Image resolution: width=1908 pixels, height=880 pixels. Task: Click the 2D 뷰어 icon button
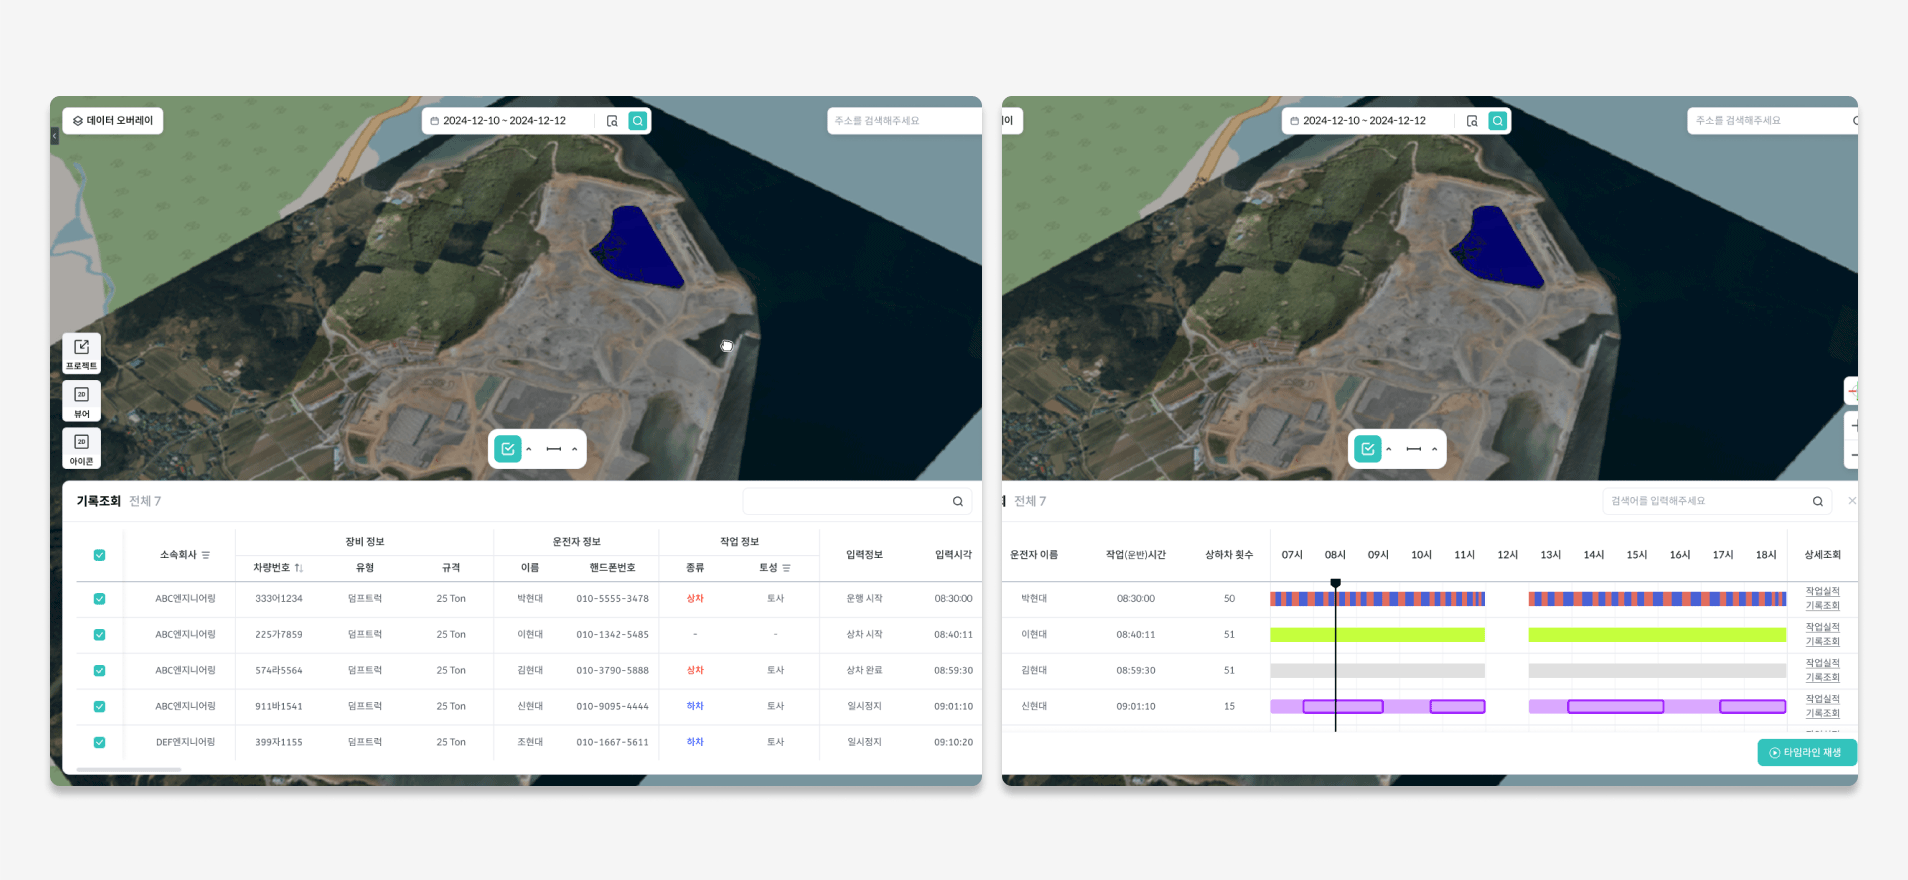81,400
